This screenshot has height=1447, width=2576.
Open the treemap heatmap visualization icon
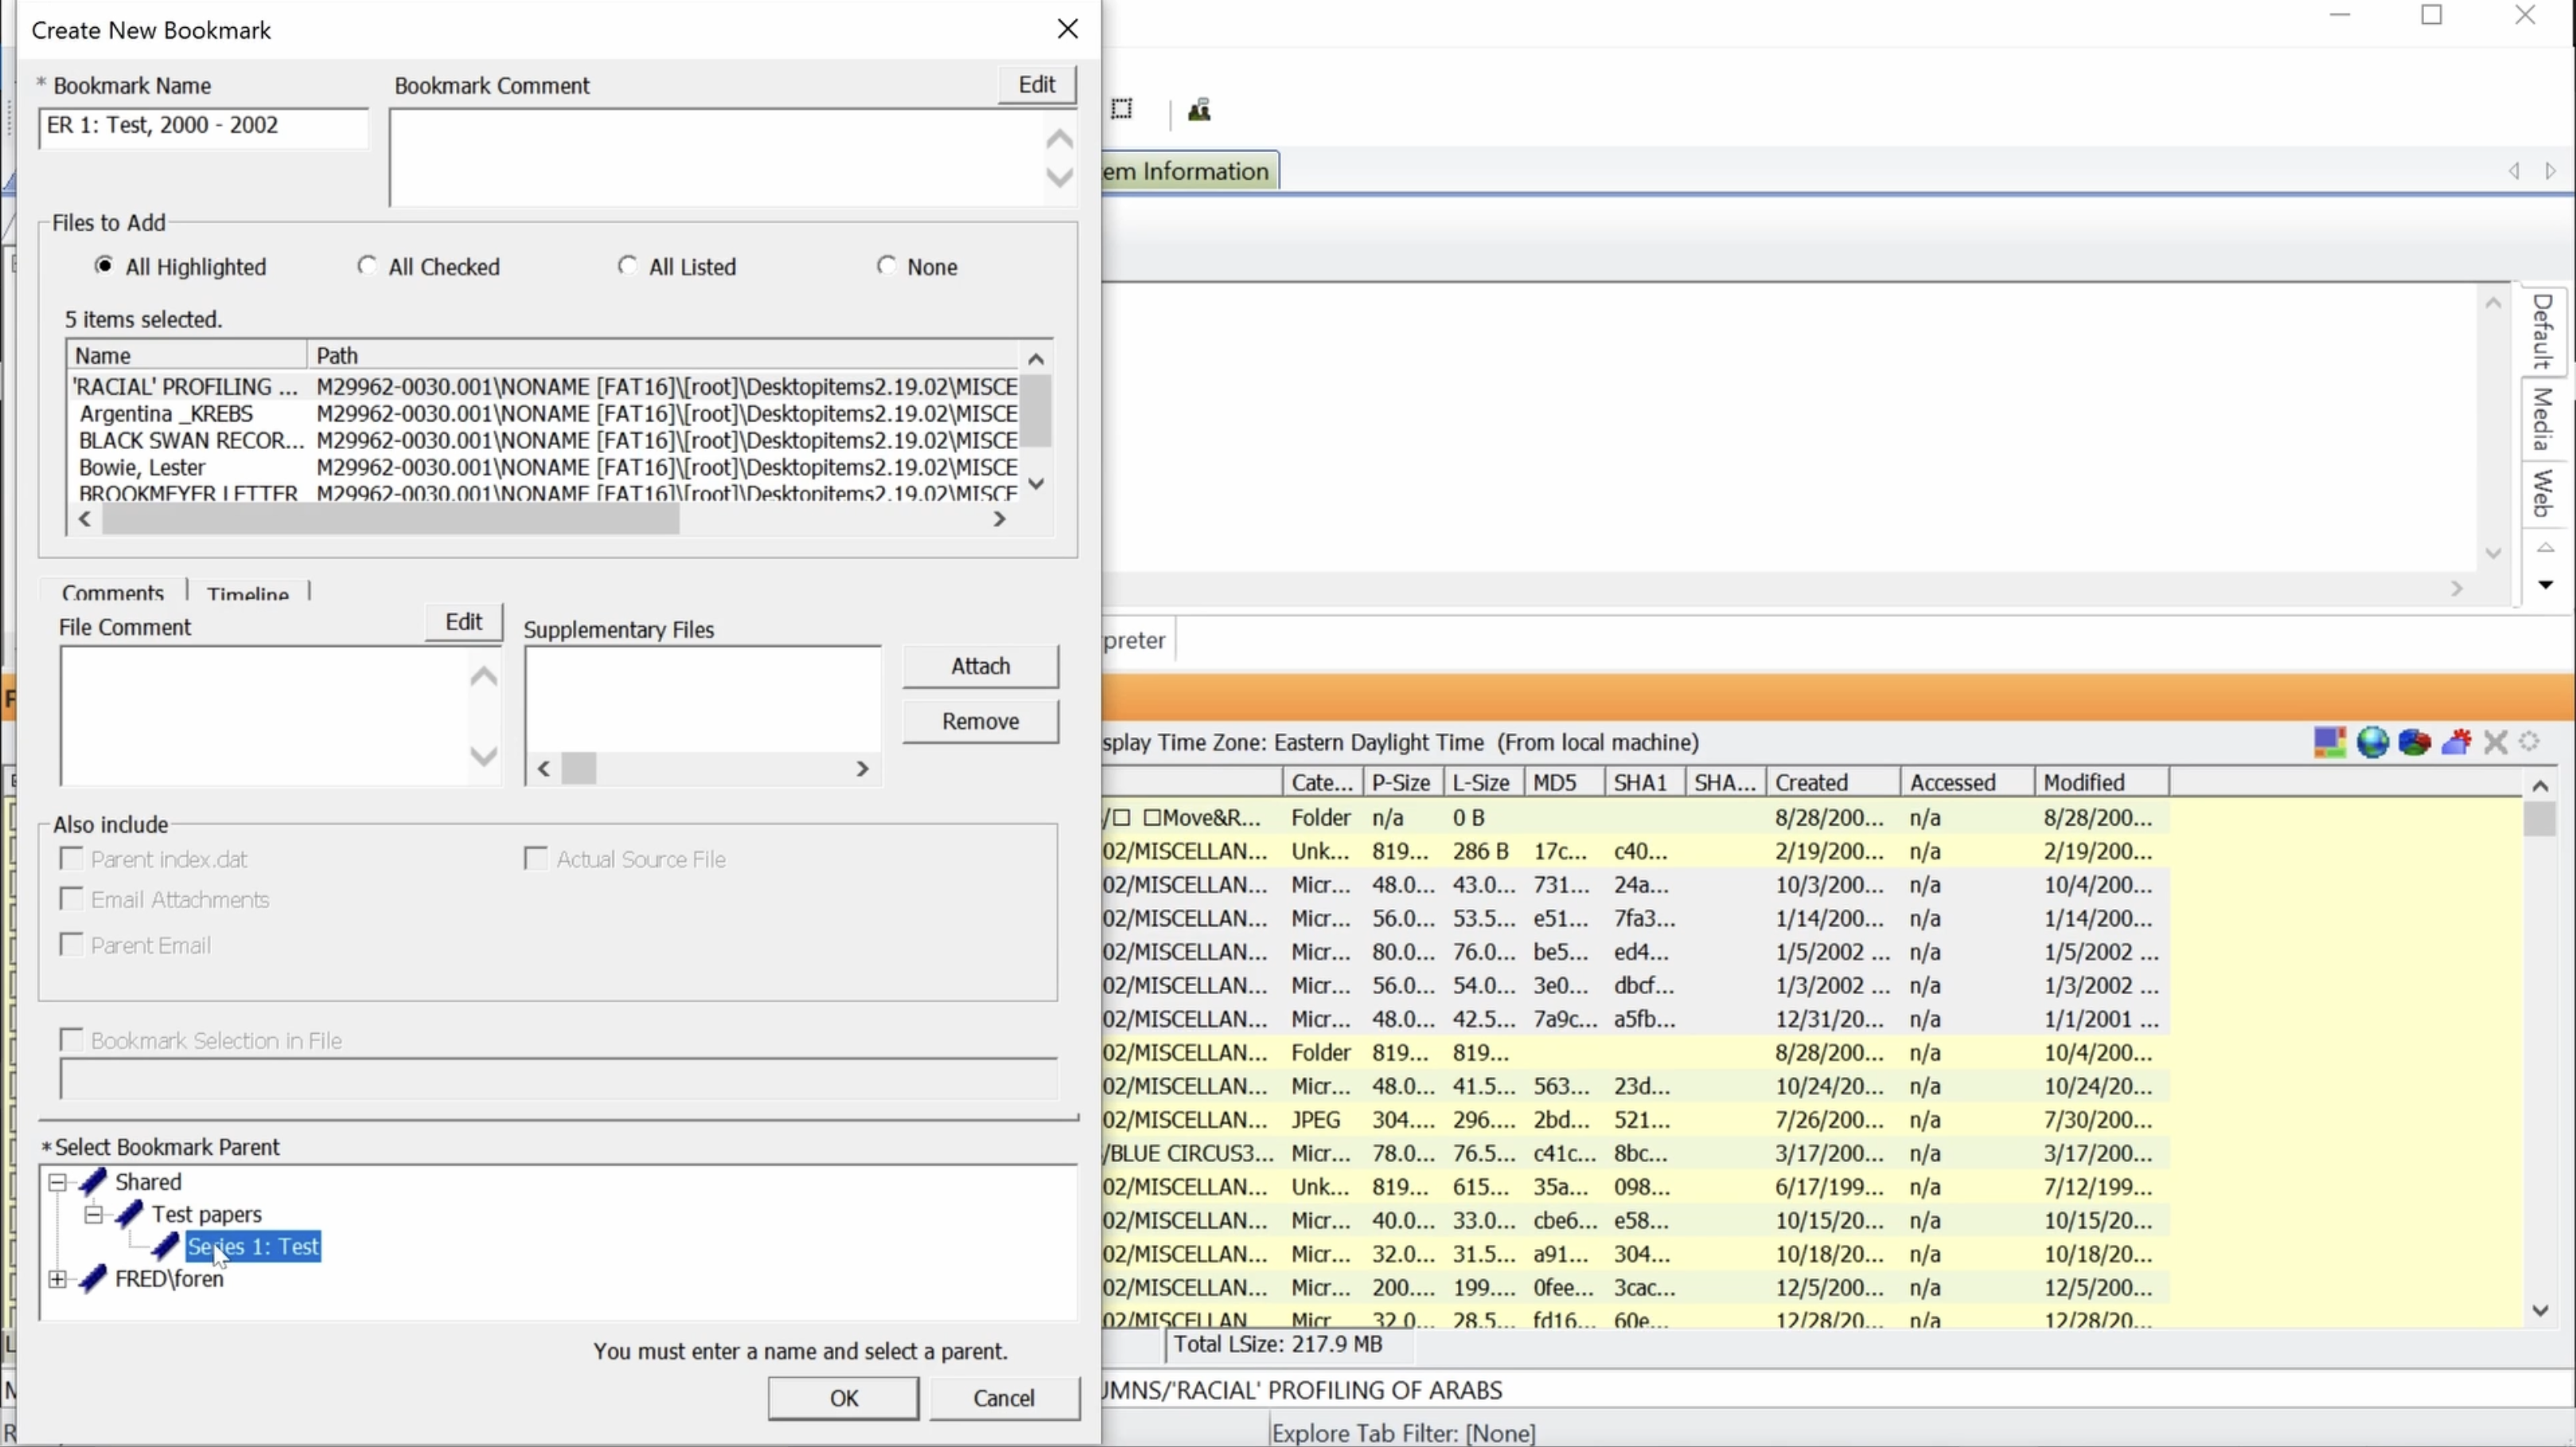2329,742
